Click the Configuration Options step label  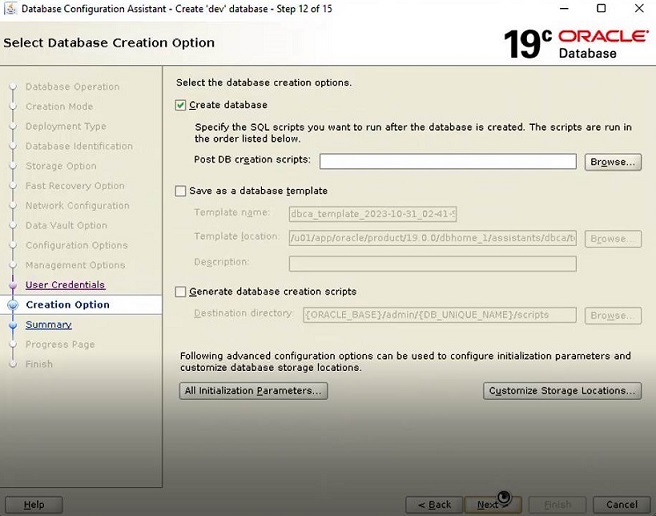(x=77, y=245)
